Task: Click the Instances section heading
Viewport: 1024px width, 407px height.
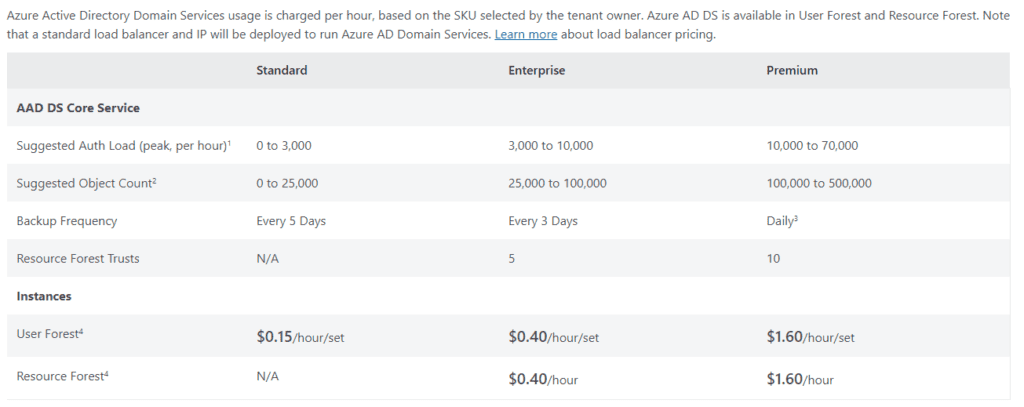Action: click(x=44, y=297)
